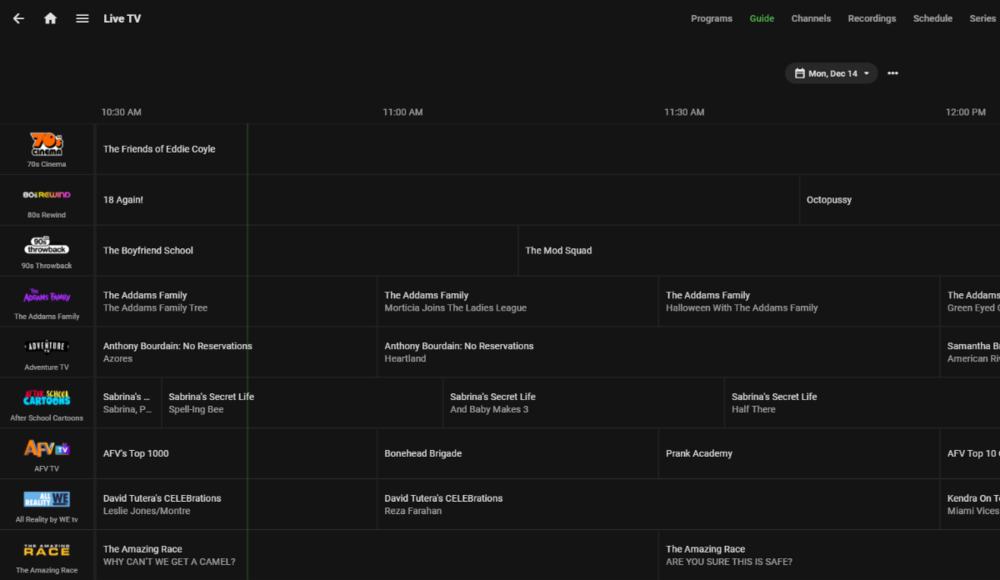This screenshot has height=580, width=1000.
Task: Go to the home screen icon
Action: (x=50, y=18)
